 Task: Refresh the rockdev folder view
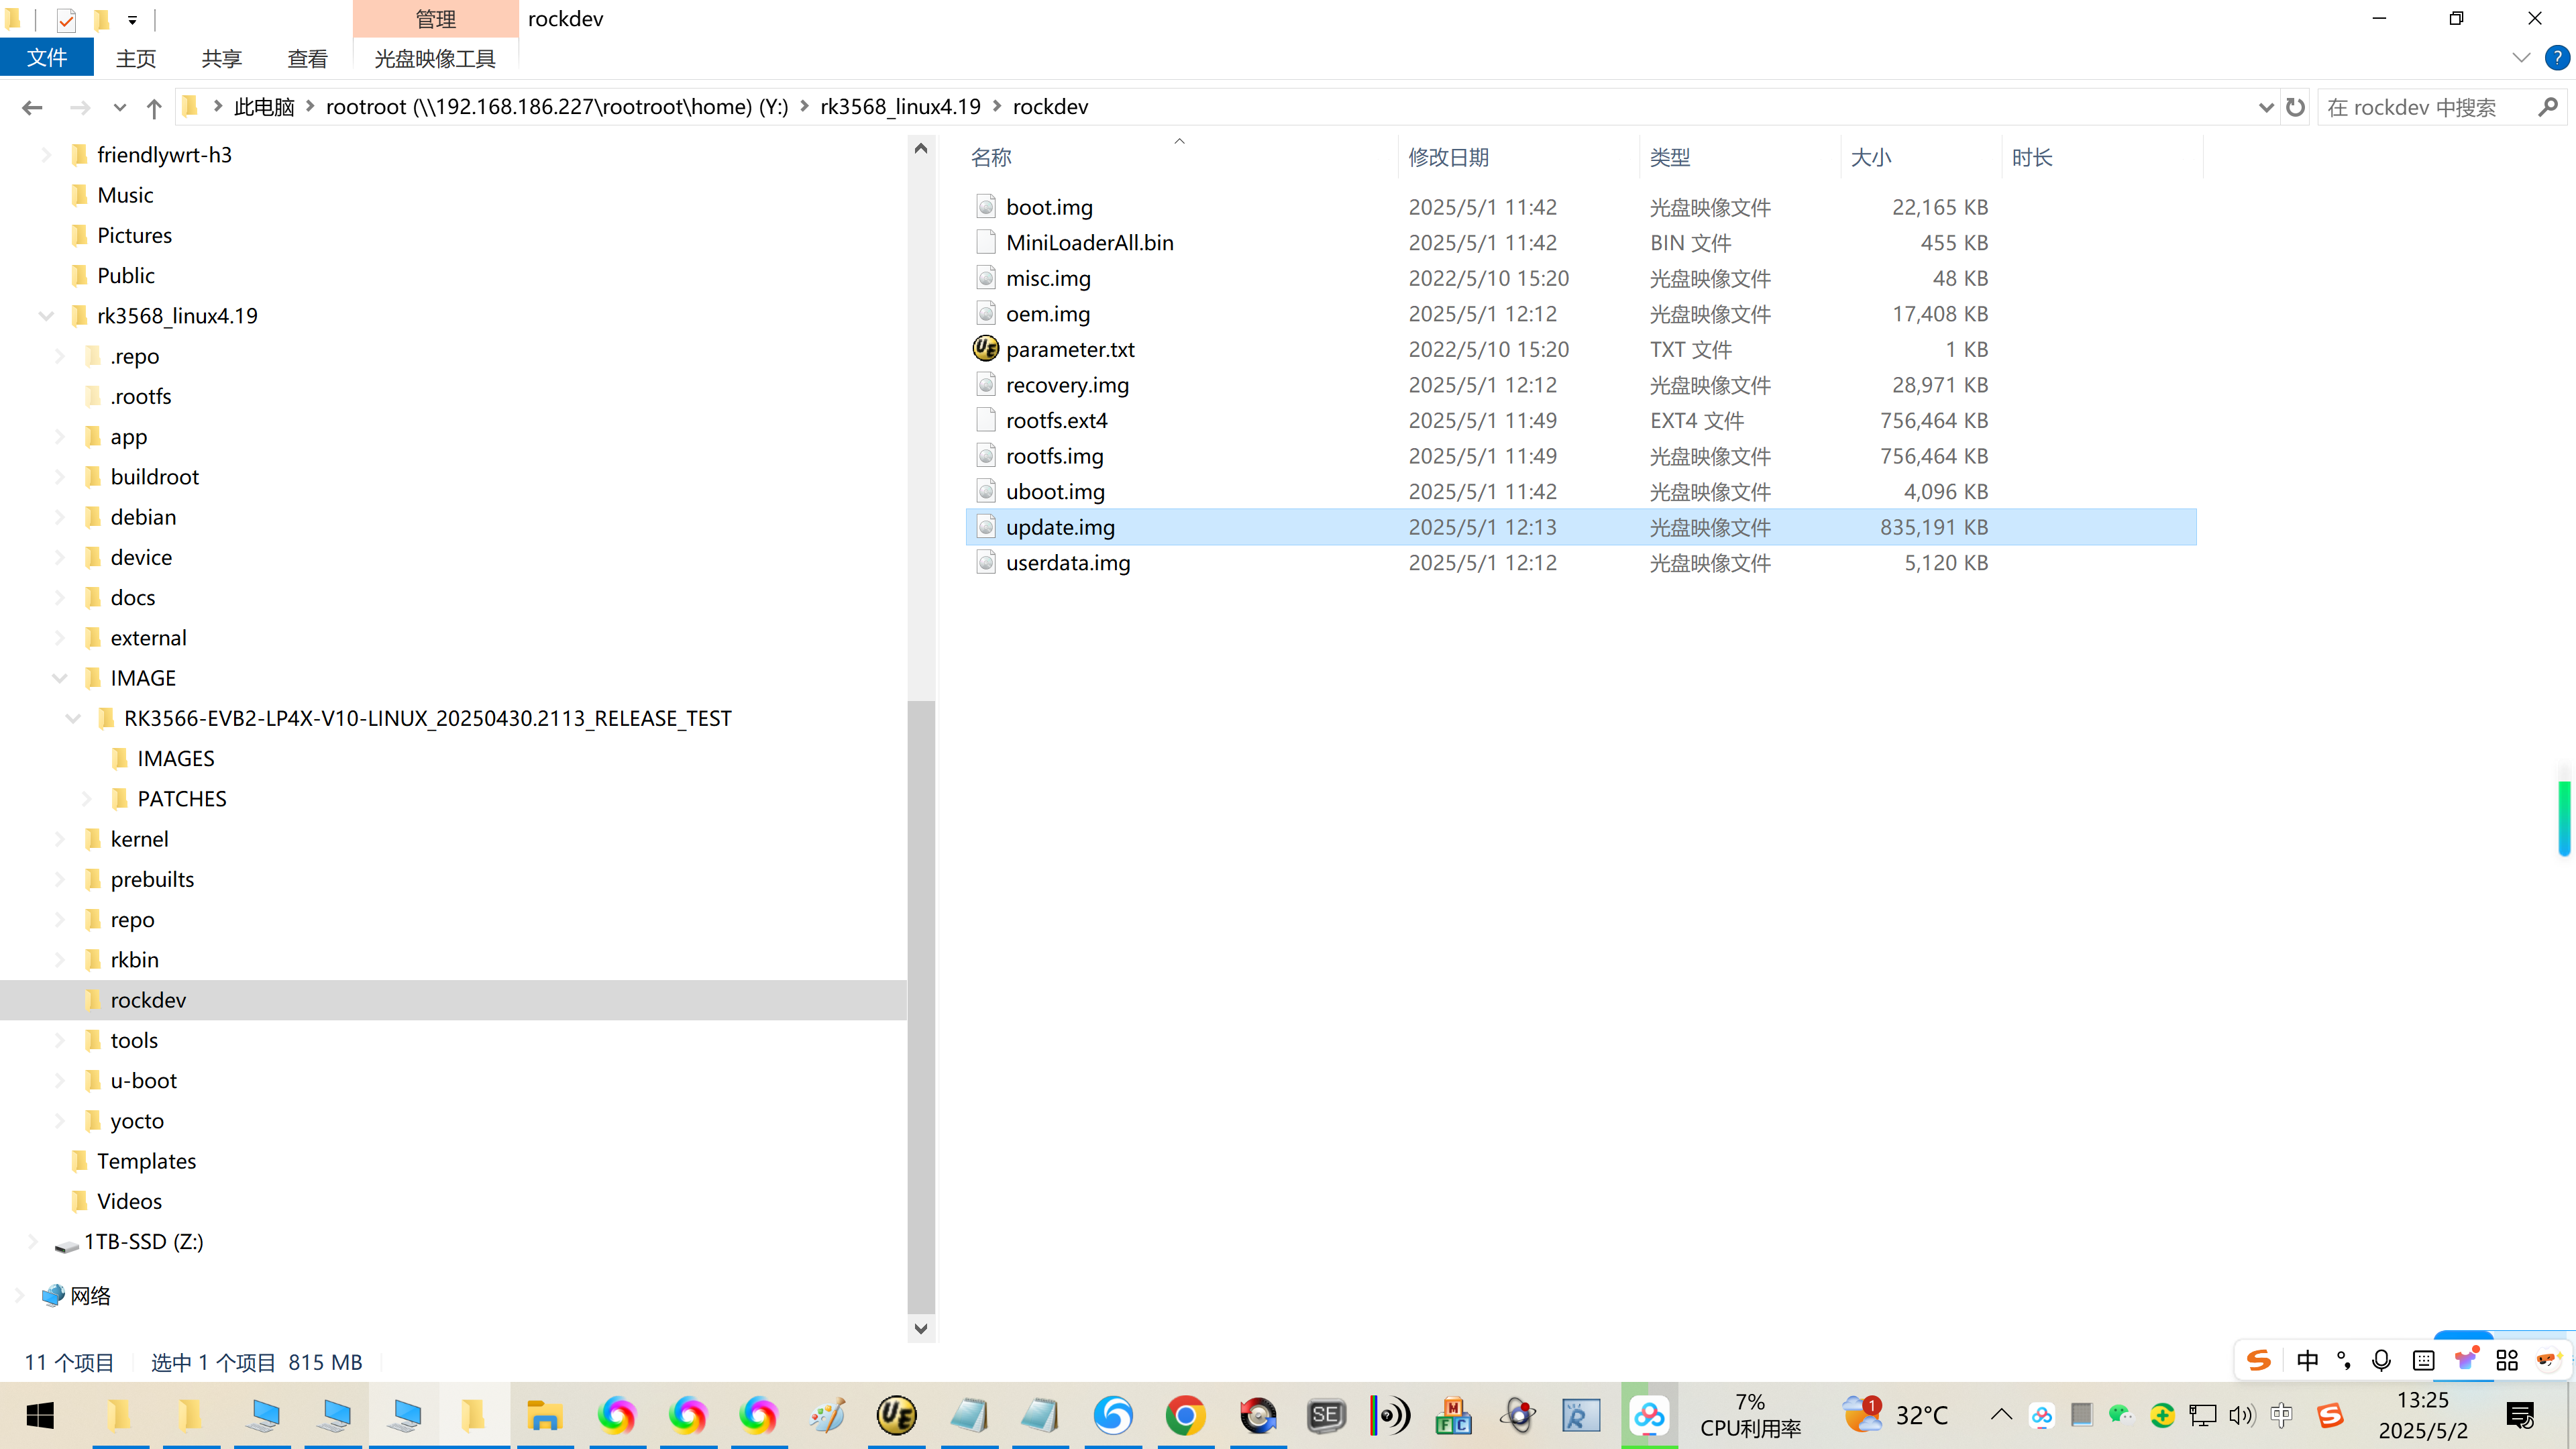point(2295,107)
